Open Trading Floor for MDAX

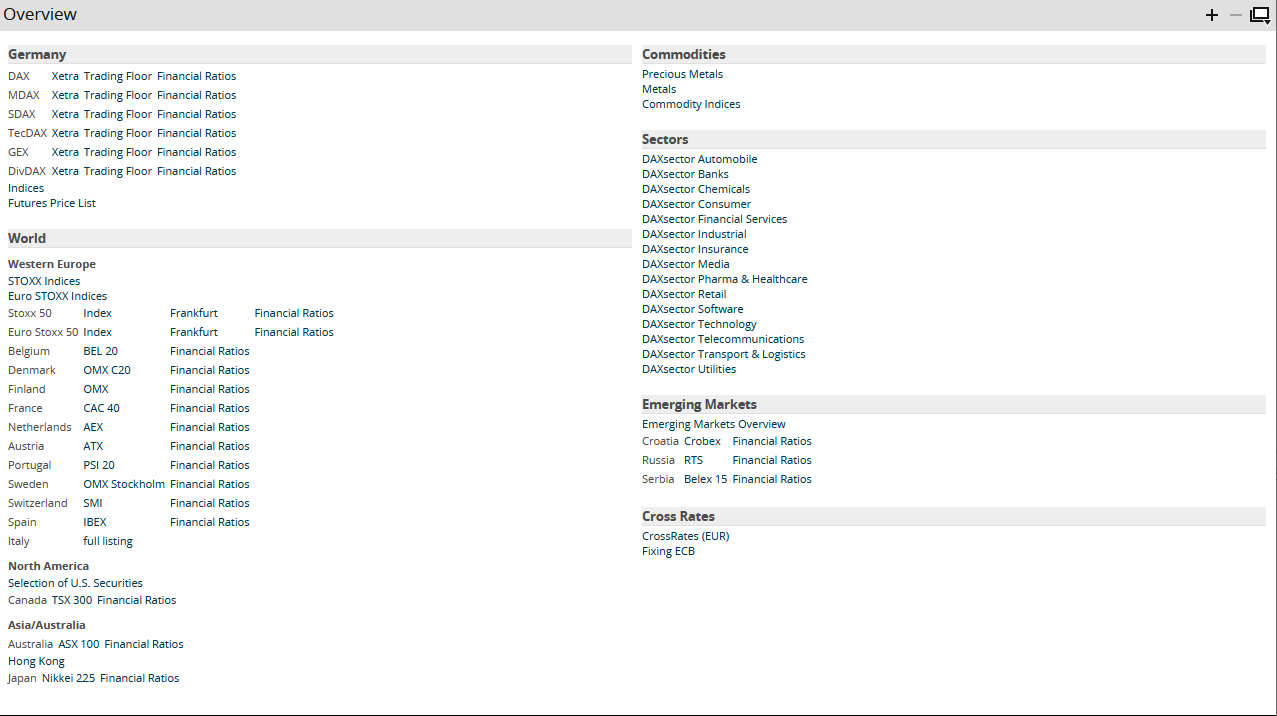point(117,95)
